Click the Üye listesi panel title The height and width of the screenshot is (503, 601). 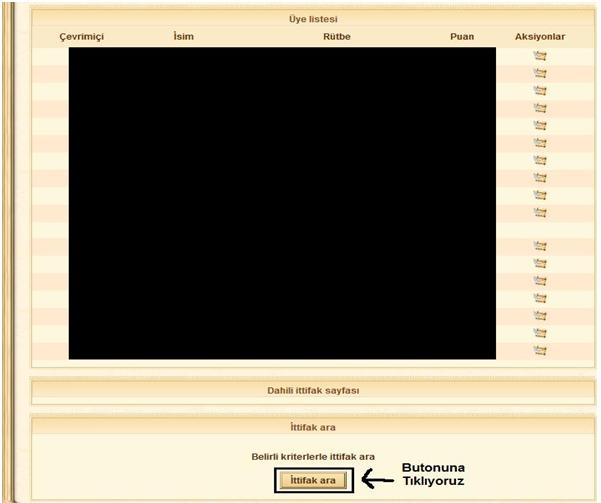[x=313, y=19]
